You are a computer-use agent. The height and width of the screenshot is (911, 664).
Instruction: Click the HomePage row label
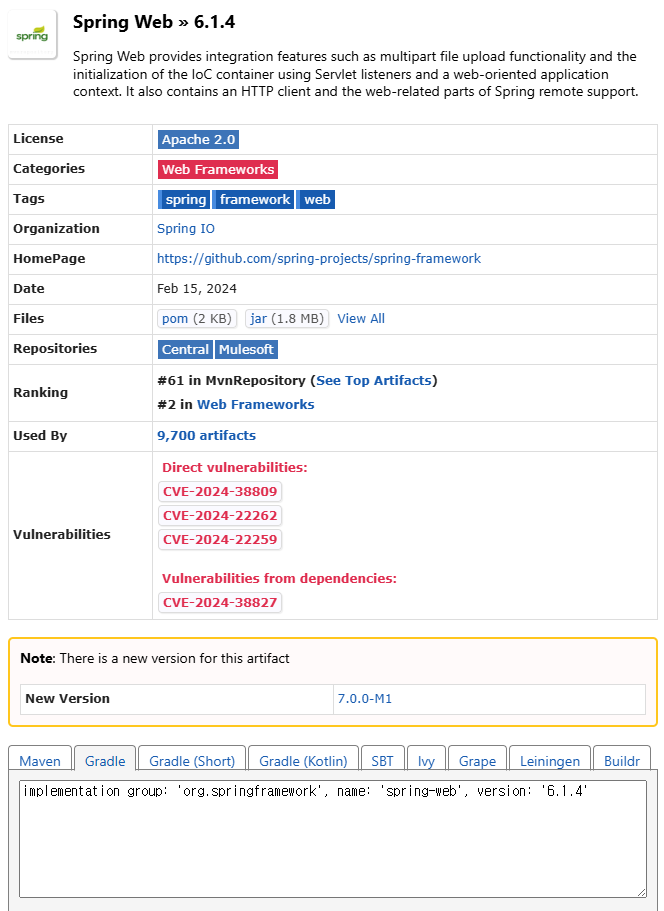coord(49,259)
